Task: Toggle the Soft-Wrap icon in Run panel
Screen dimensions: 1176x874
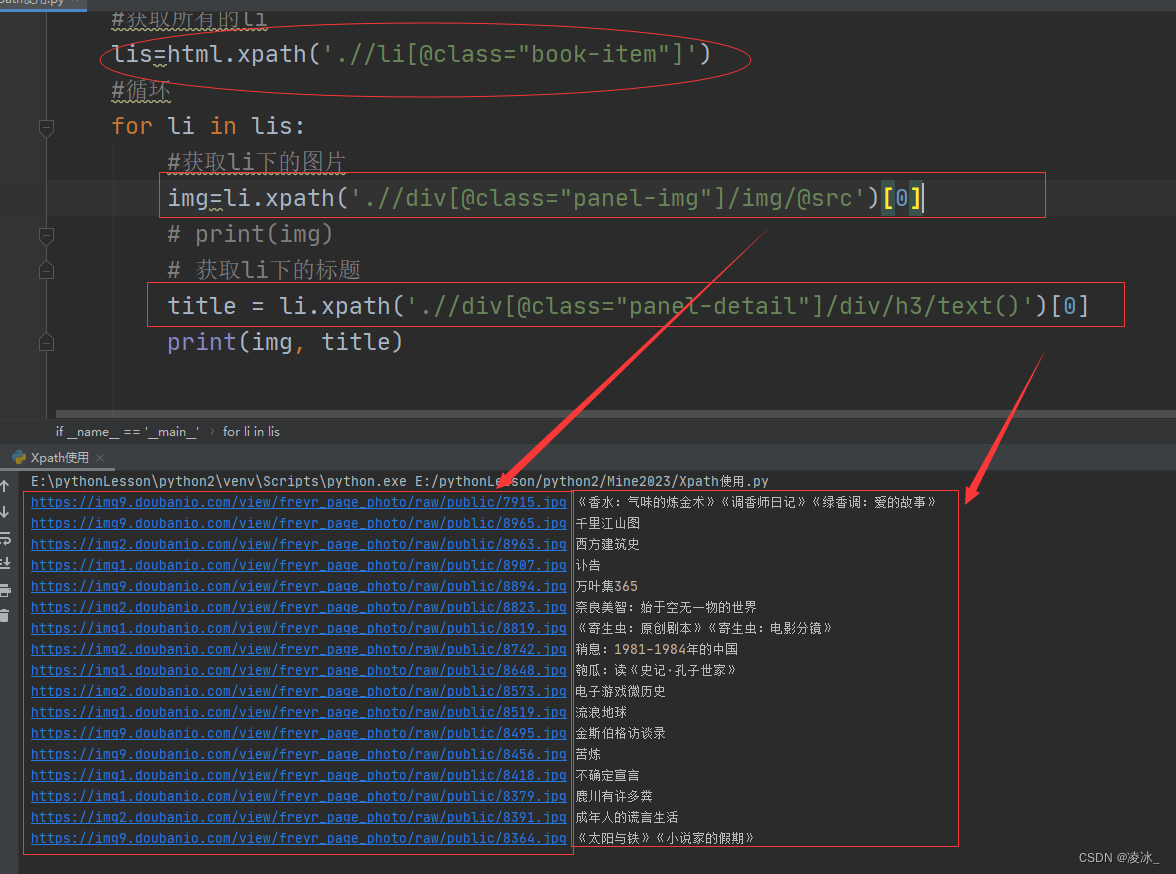Action: pyautogui.click(x=4, y=538)
